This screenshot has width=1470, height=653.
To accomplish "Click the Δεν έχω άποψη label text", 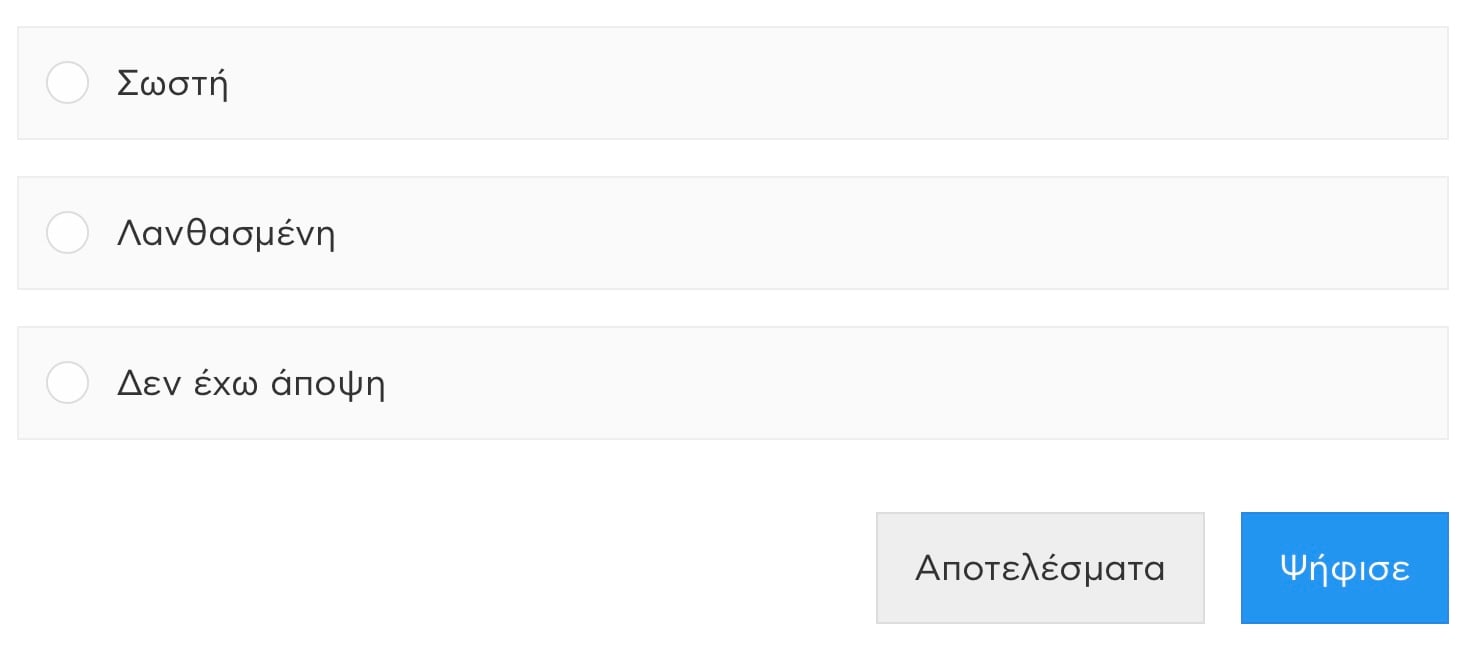I will (x=251, y=384).
